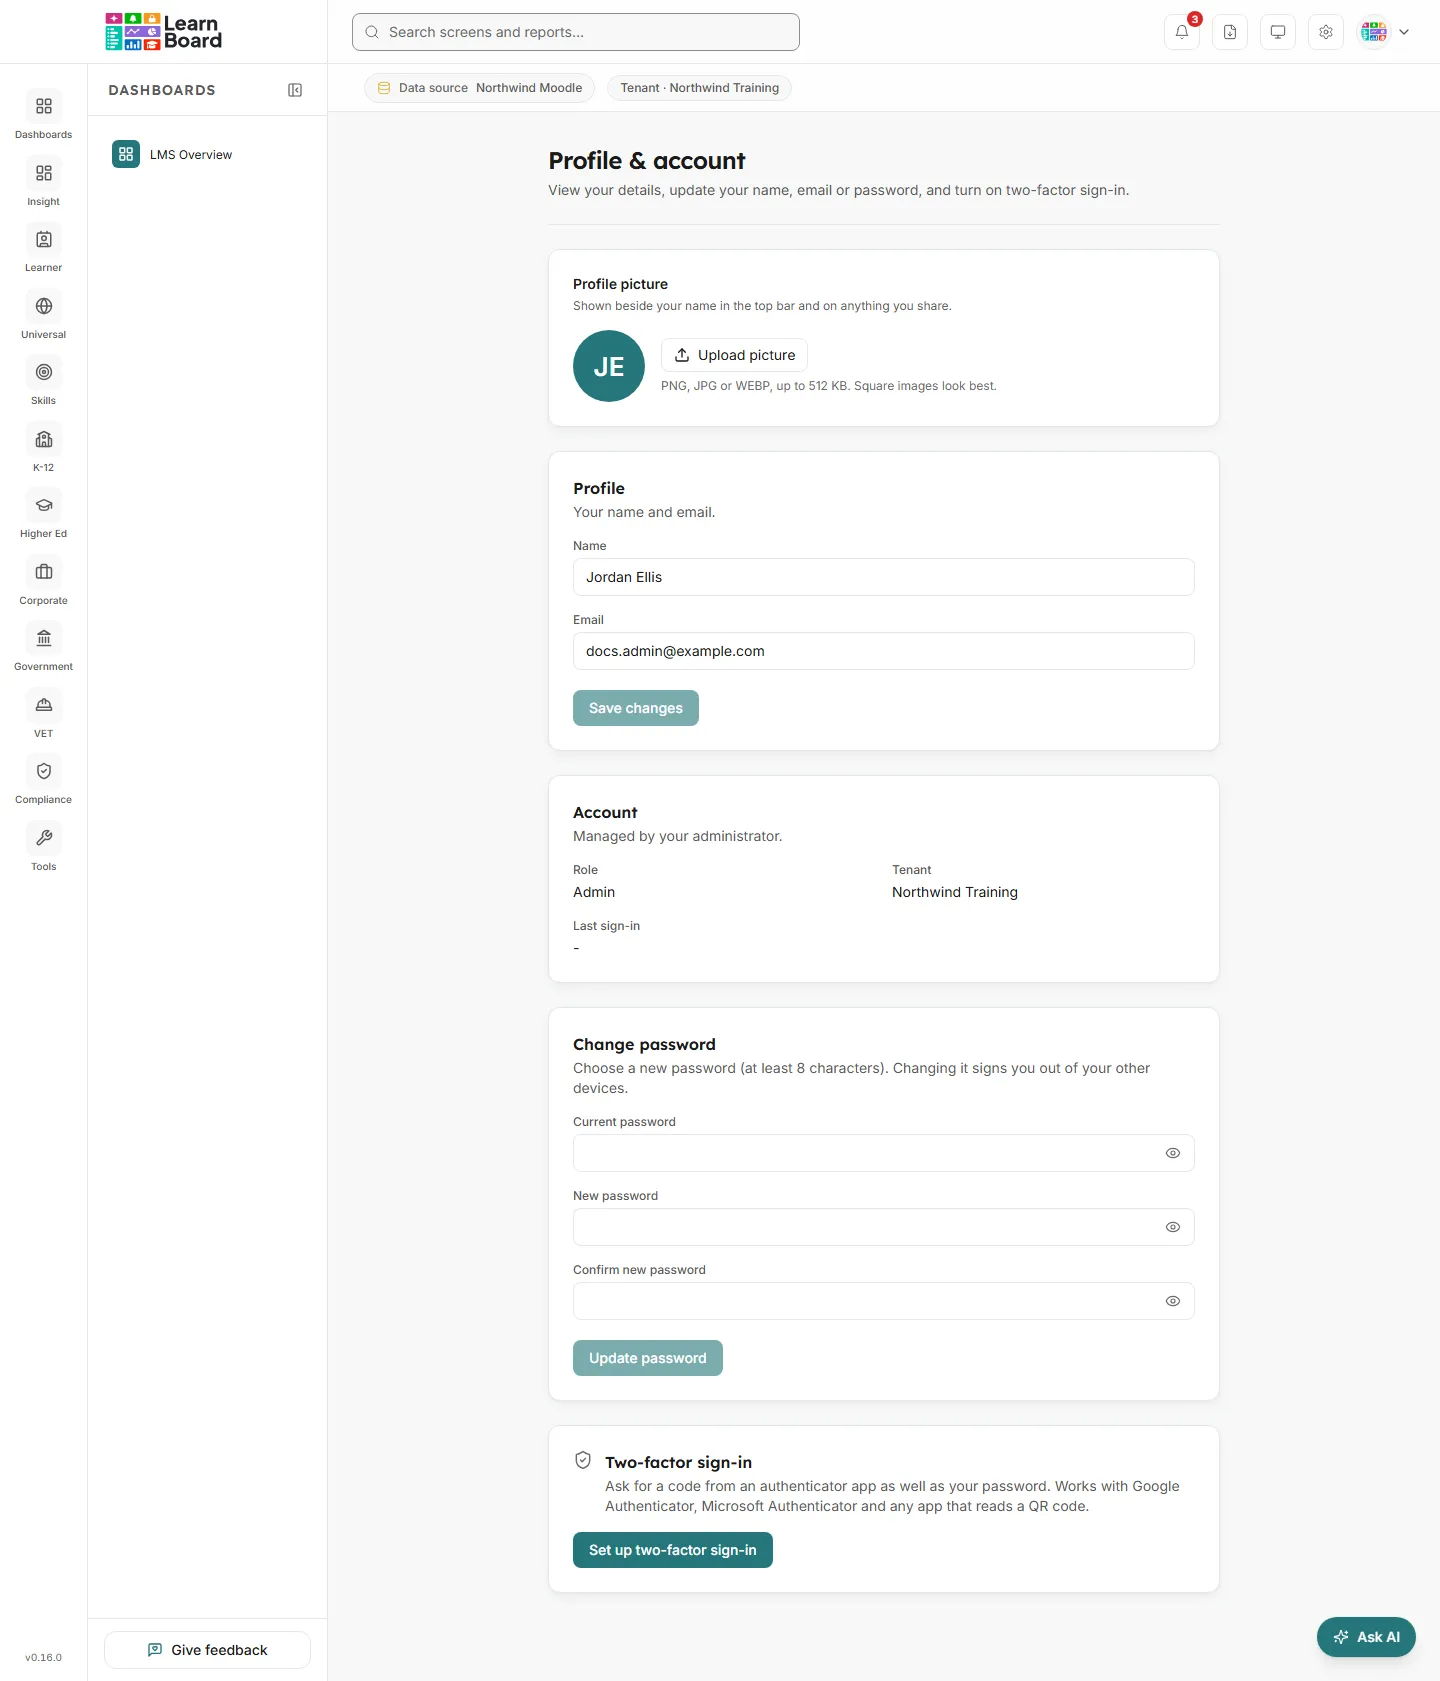Show the Current password text
Viewport: 1440px width, 1681px height.
(x=1173, y=1153)
